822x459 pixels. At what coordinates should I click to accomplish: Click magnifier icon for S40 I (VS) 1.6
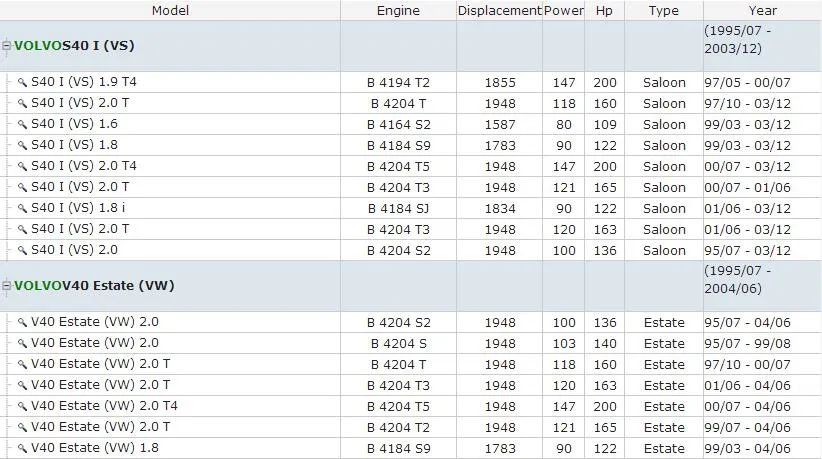[22, 124]
